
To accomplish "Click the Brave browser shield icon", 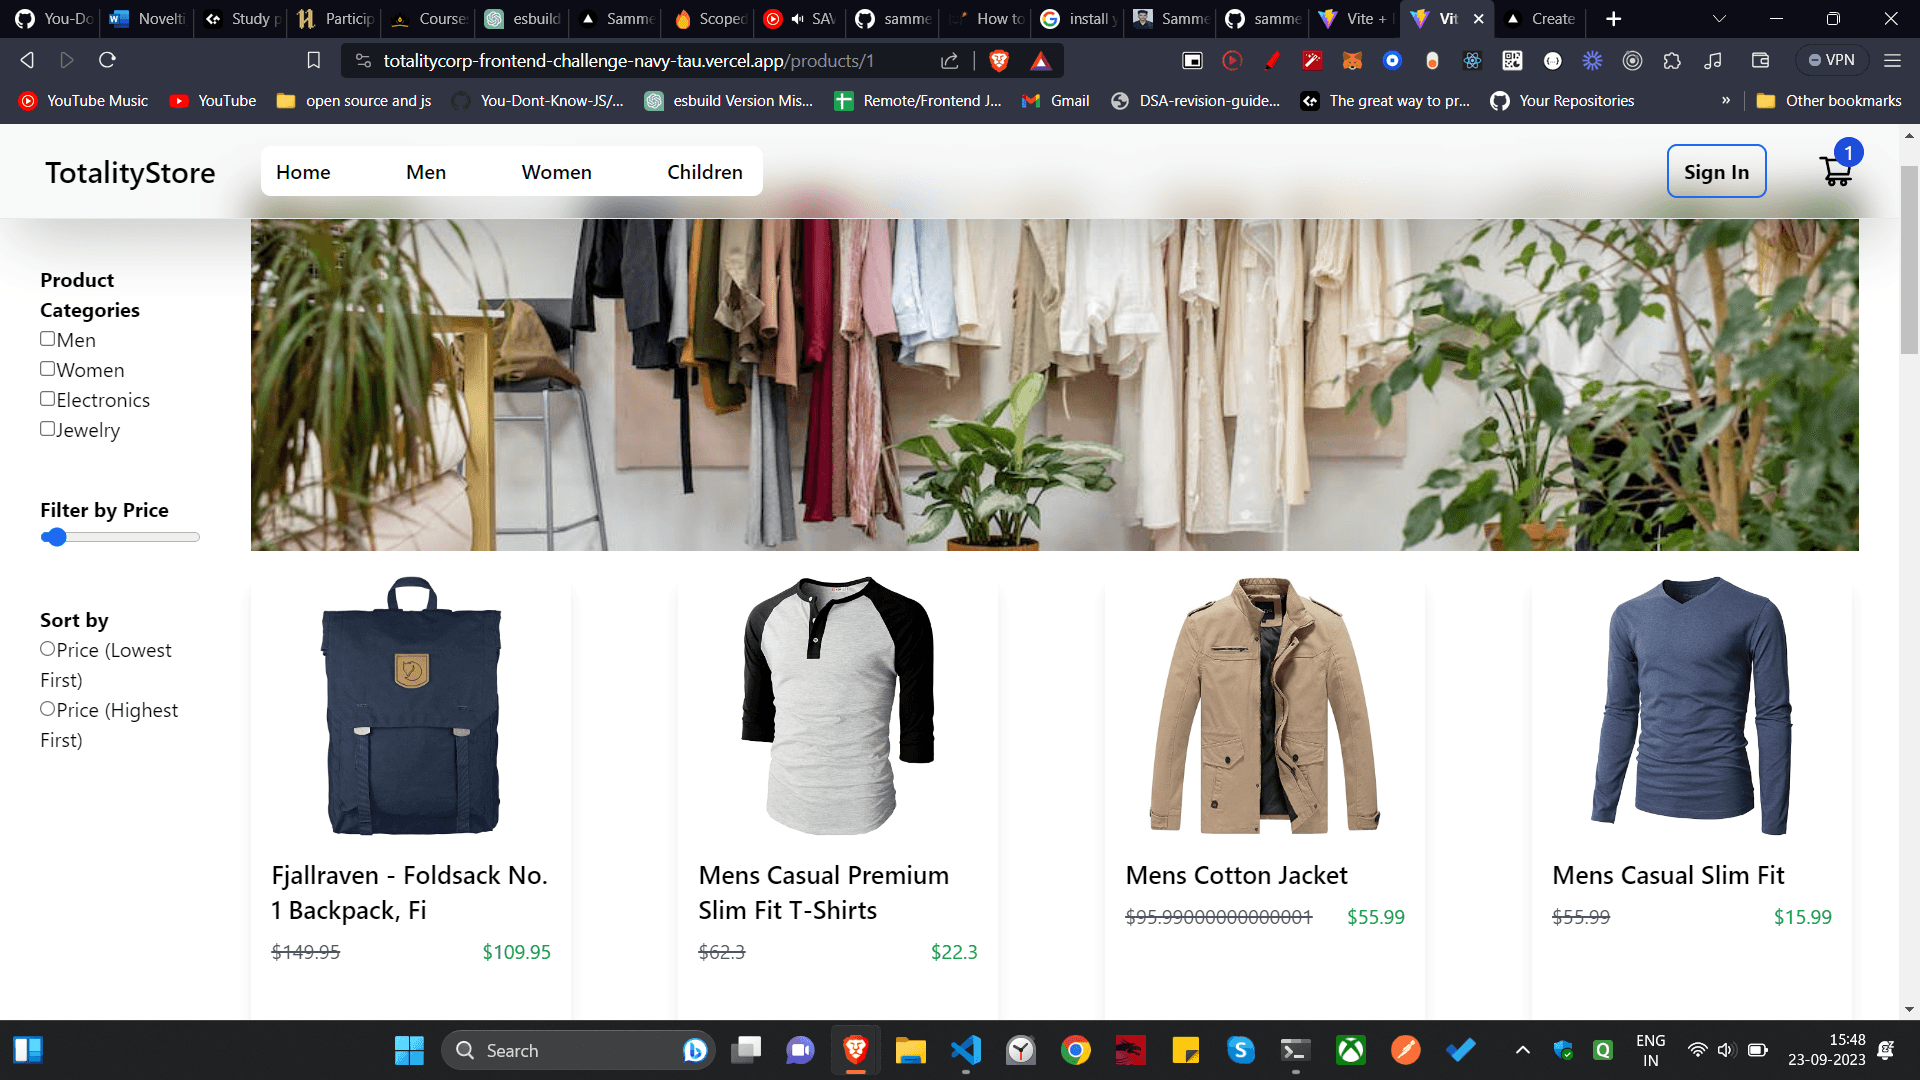I will tap(1000, 59).
